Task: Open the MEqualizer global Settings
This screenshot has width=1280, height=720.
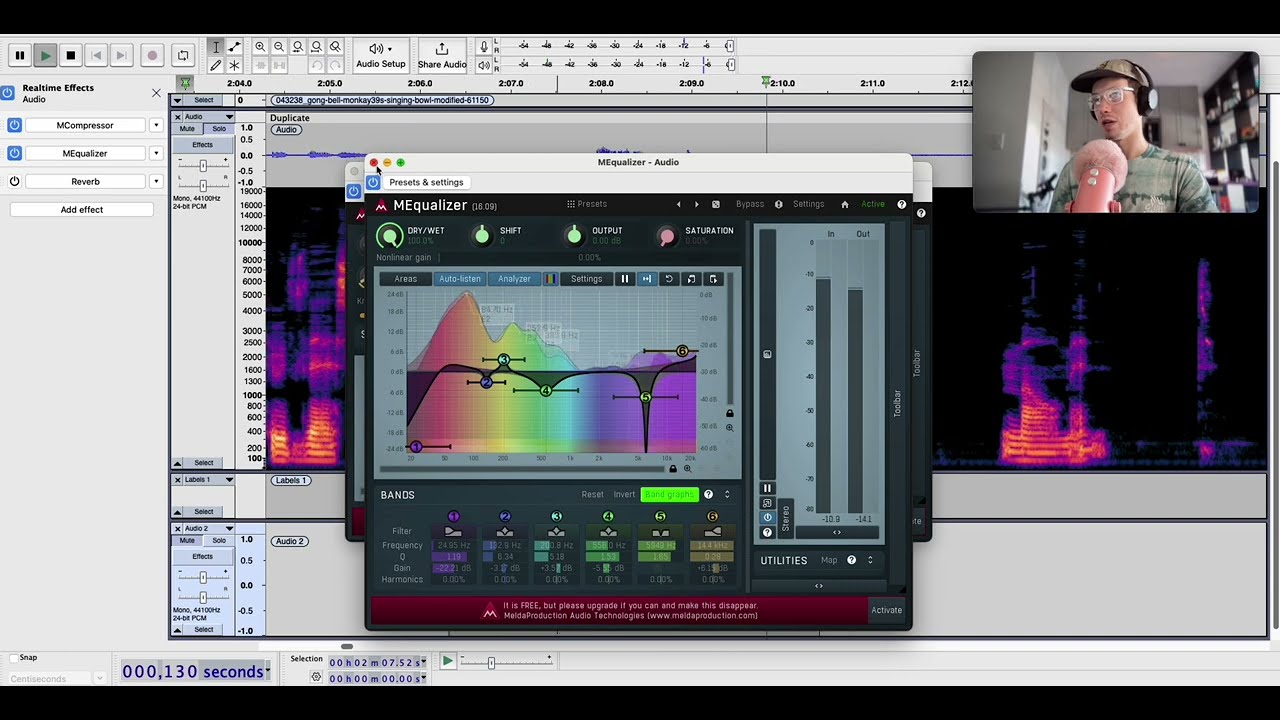Action: [x=808, y=204]
